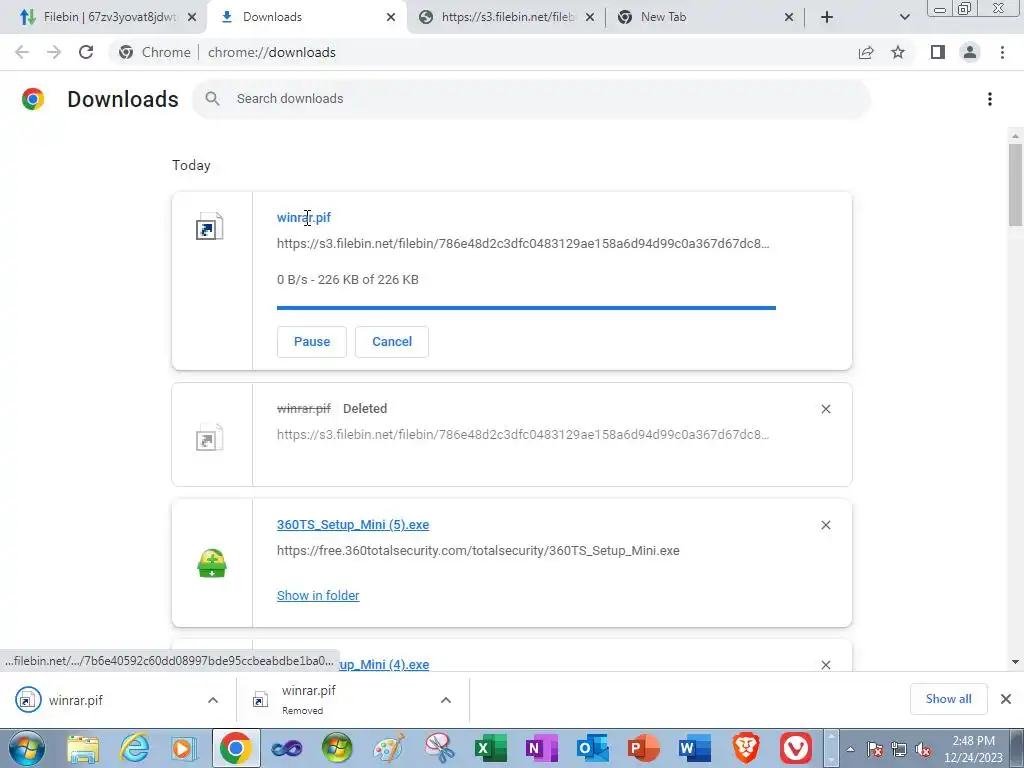Click Show in folder link

pyautogui.click(x=318, y=595)
